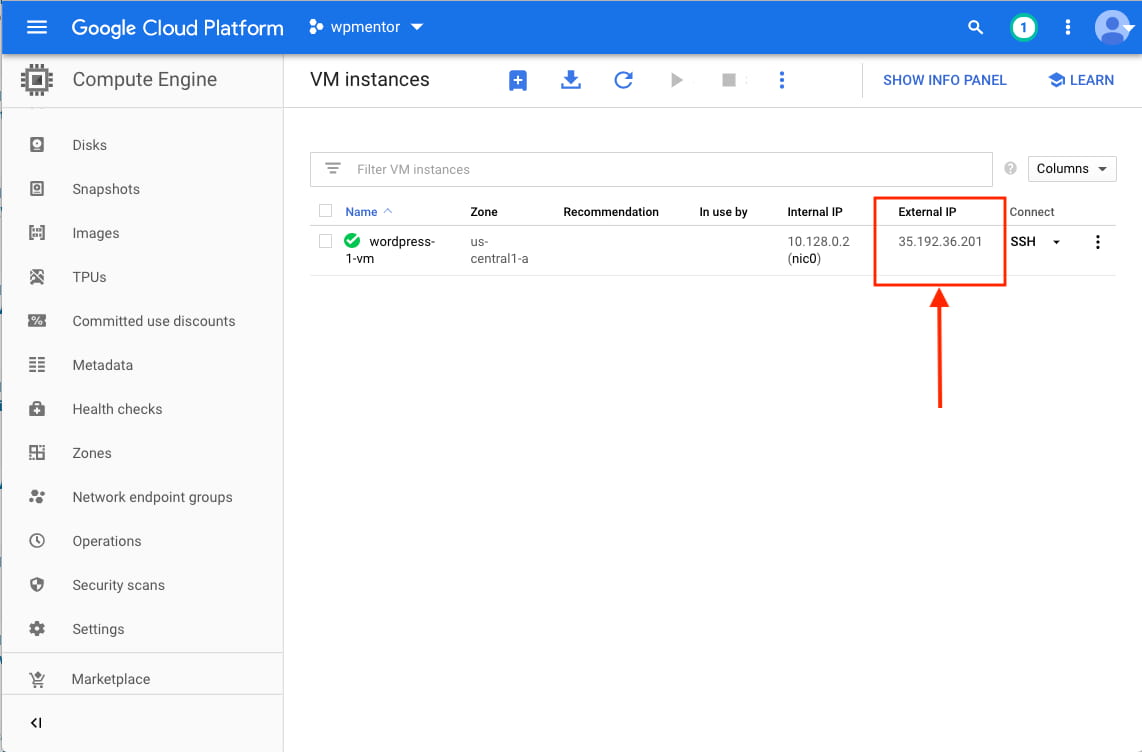The height and width of the screenshot is (752, 1142).
Task: Expand the SSH connect options arrow
Action: [x=1056, y=242]
